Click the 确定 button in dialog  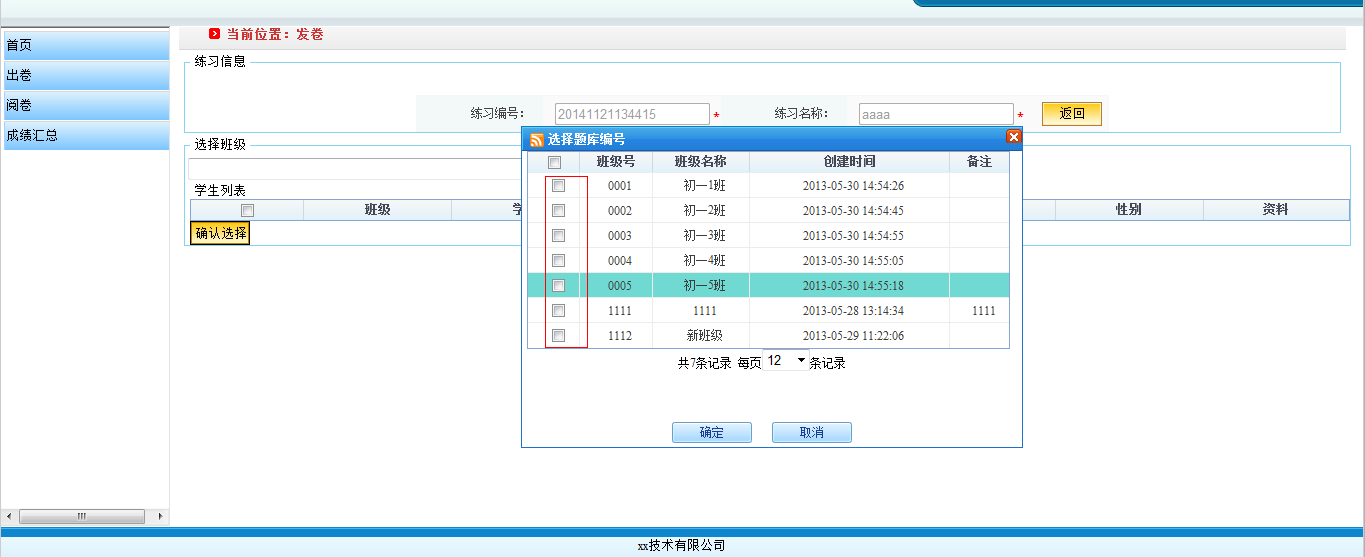712,432
